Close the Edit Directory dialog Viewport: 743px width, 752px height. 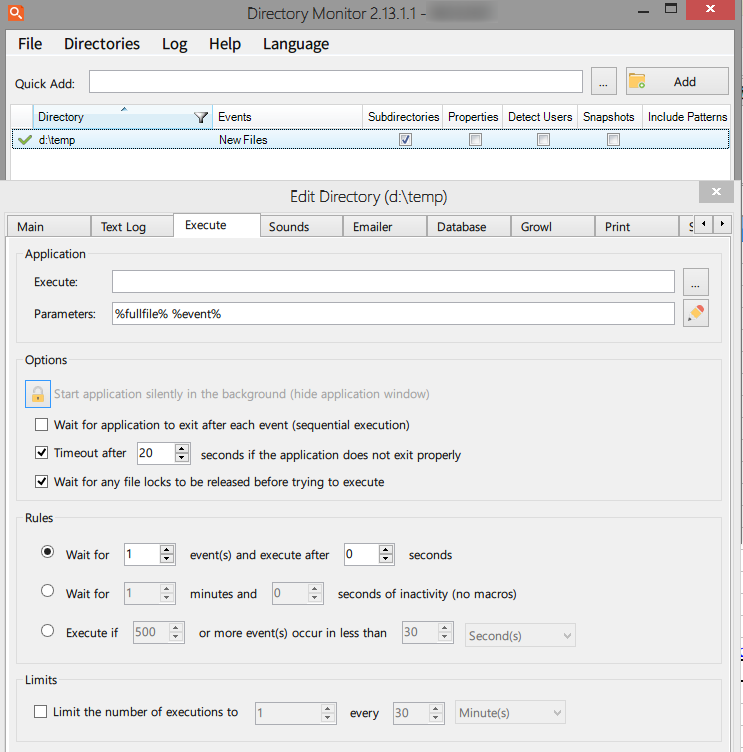[716, 192]
